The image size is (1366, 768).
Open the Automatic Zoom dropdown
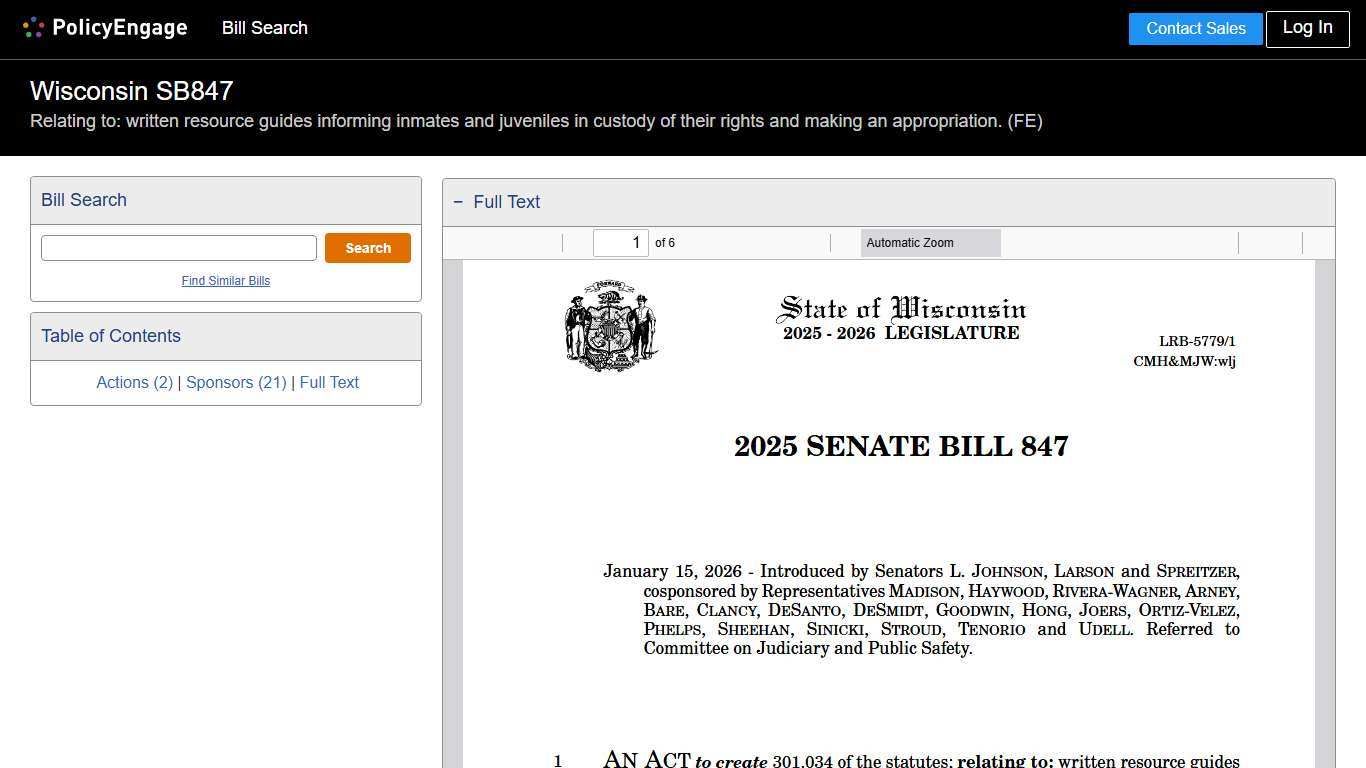[x=930, y=243]
